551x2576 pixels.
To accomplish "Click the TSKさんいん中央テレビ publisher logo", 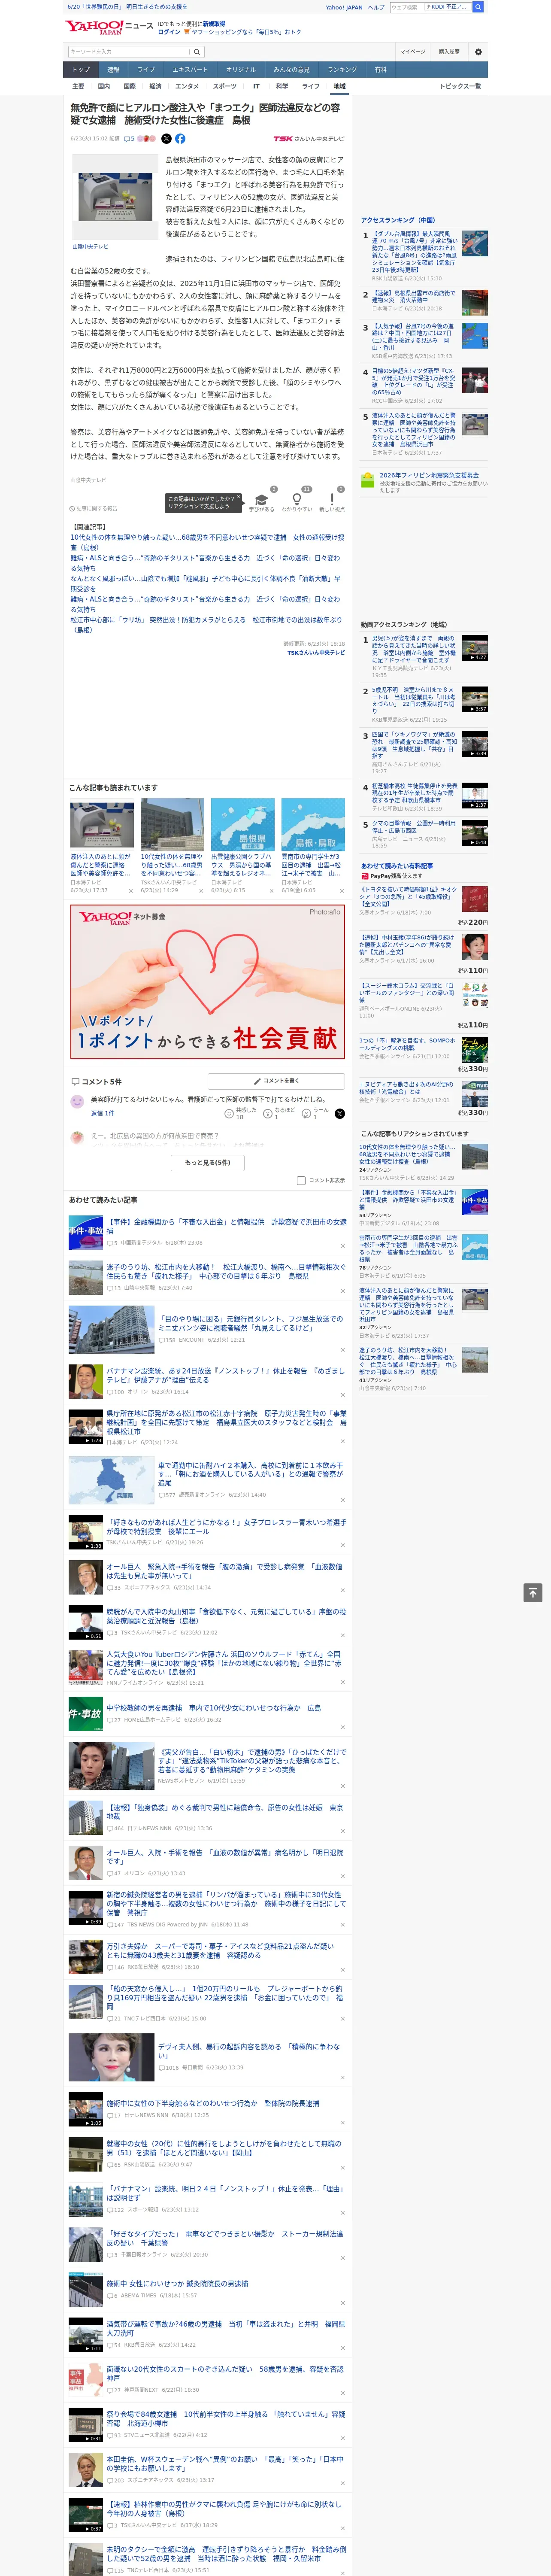I will (x=309, y=139).
